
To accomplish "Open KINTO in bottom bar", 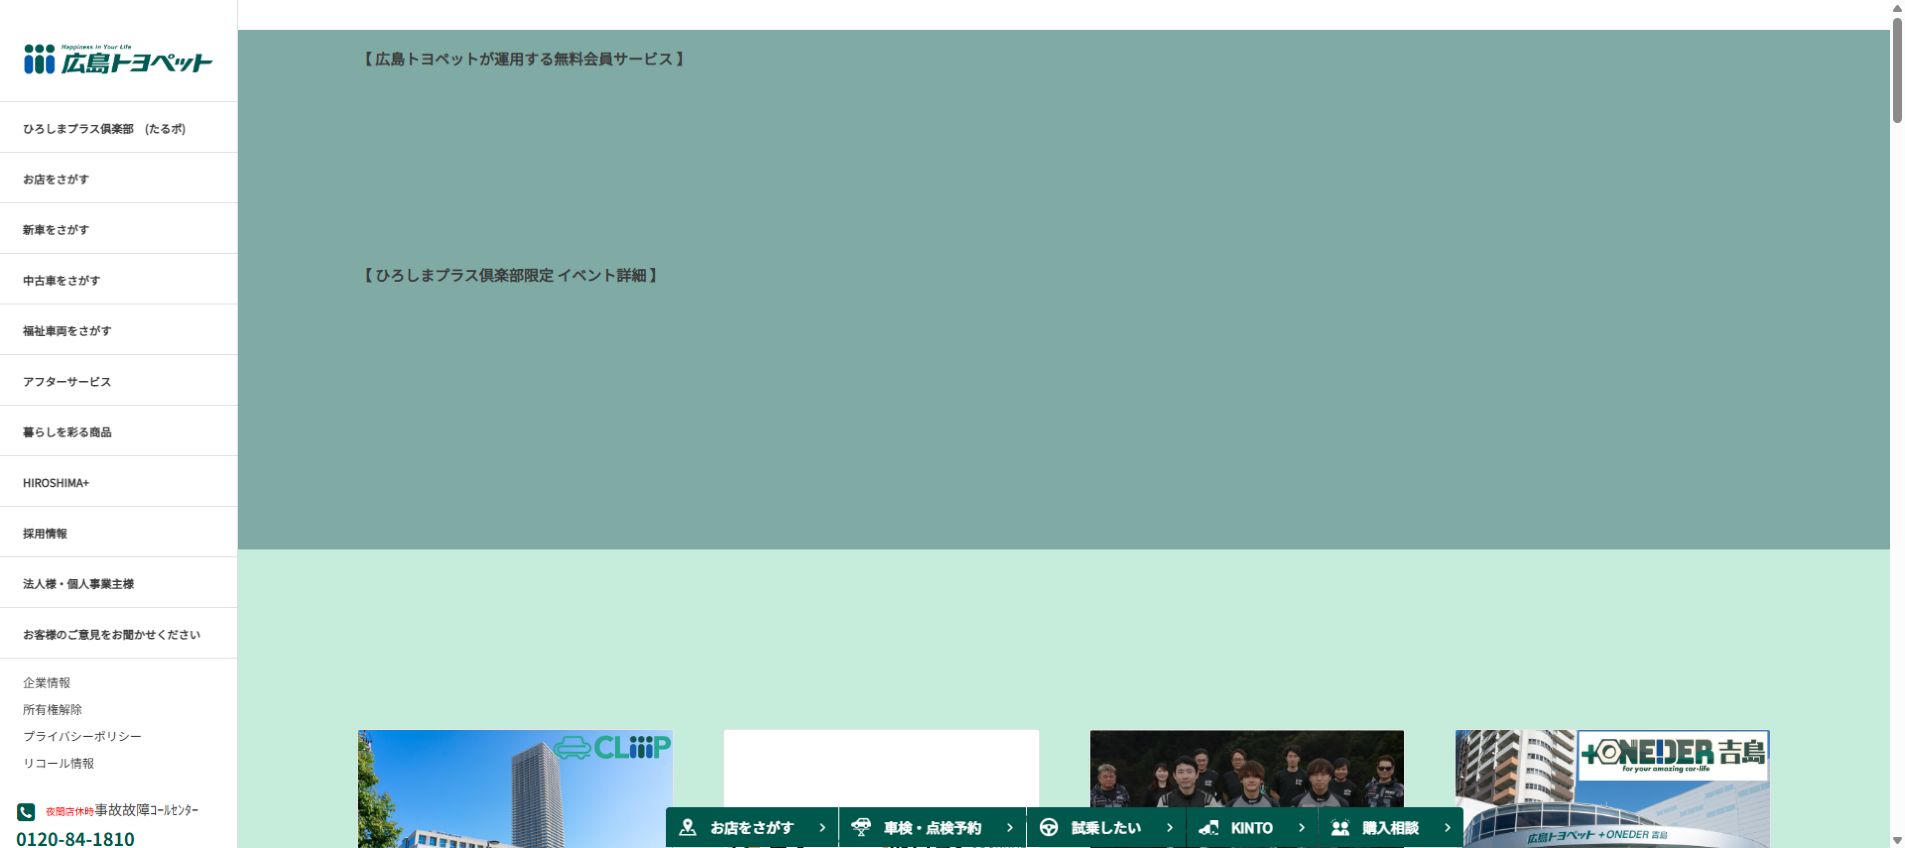I will point(1252,827).
